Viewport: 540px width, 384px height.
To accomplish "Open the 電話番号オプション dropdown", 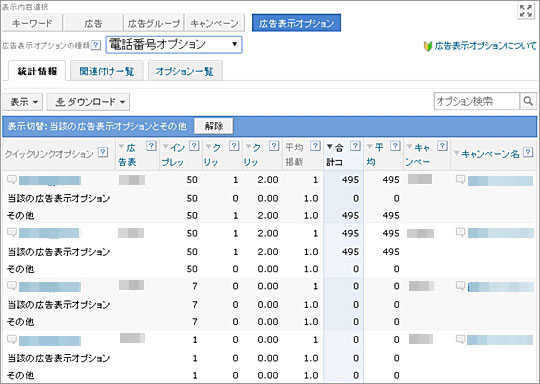I will click(x=174, y=44).
